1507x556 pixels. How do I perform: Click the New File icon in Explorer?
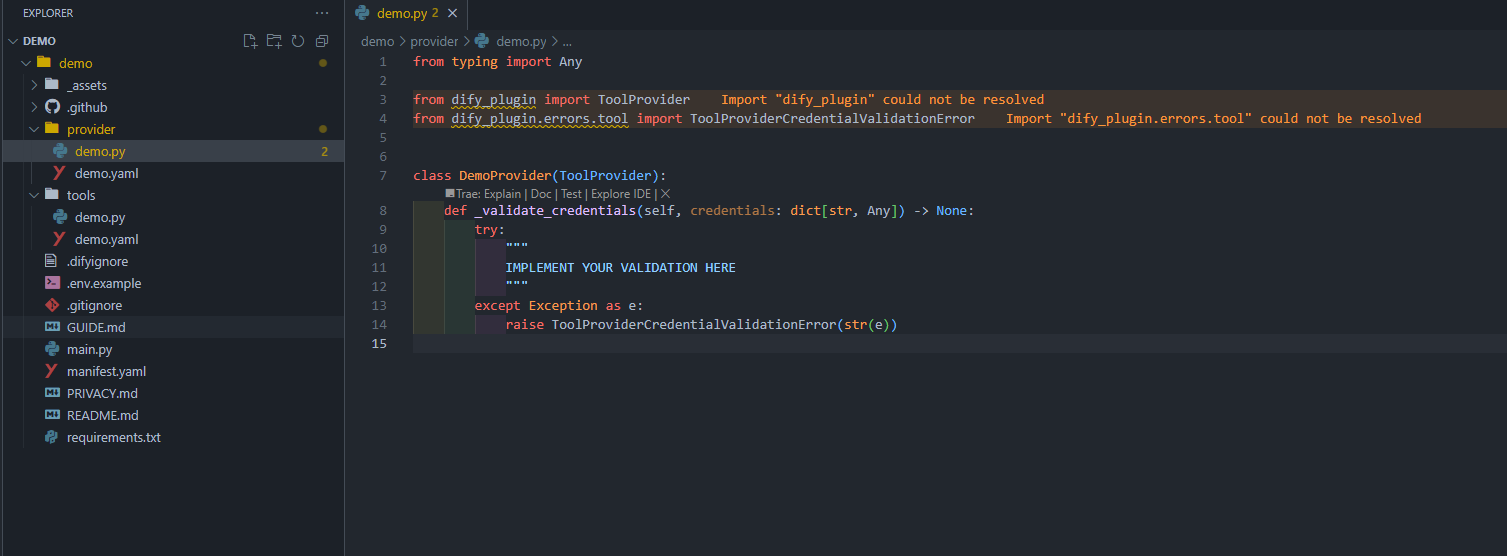pyautogui.click(x=251, y=41)
